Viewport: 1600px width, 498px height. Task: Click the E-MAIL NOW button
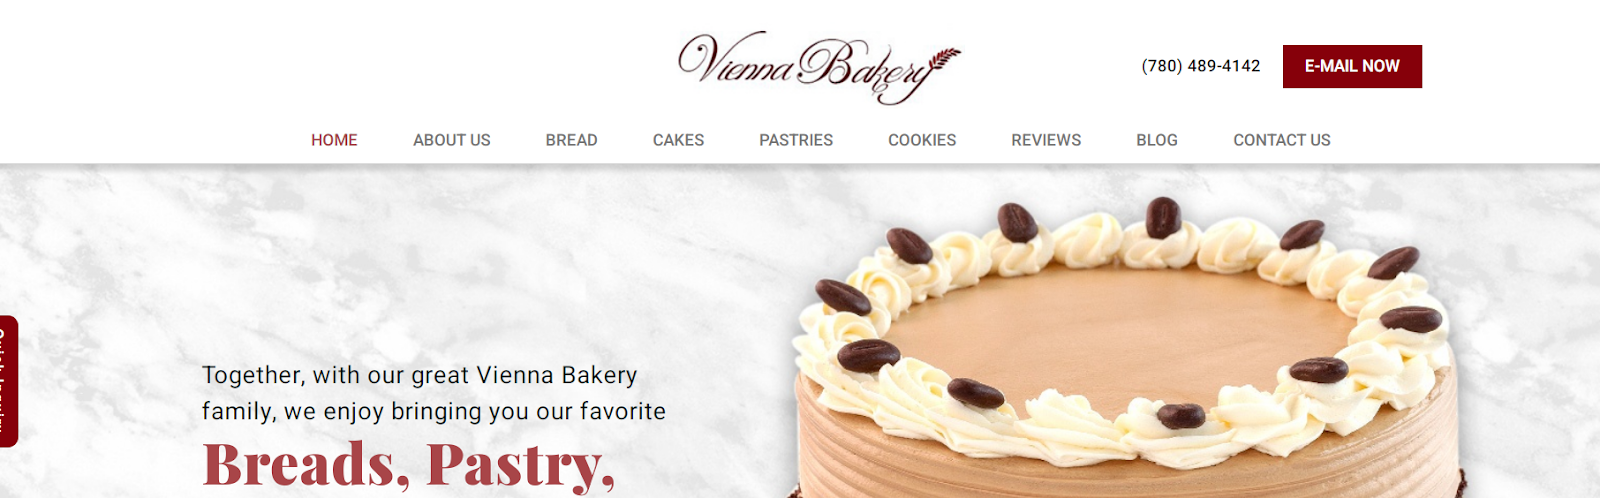pyautogui.click(x=1352, y=66)
